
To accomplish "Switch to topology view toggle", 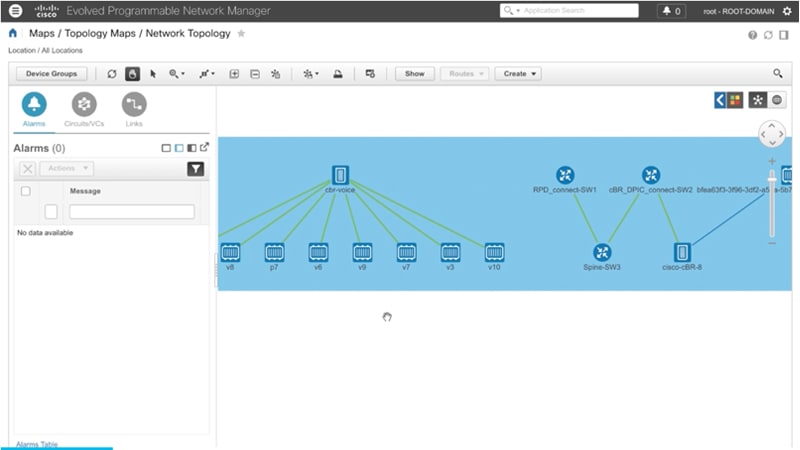I will tap(757, 100).
